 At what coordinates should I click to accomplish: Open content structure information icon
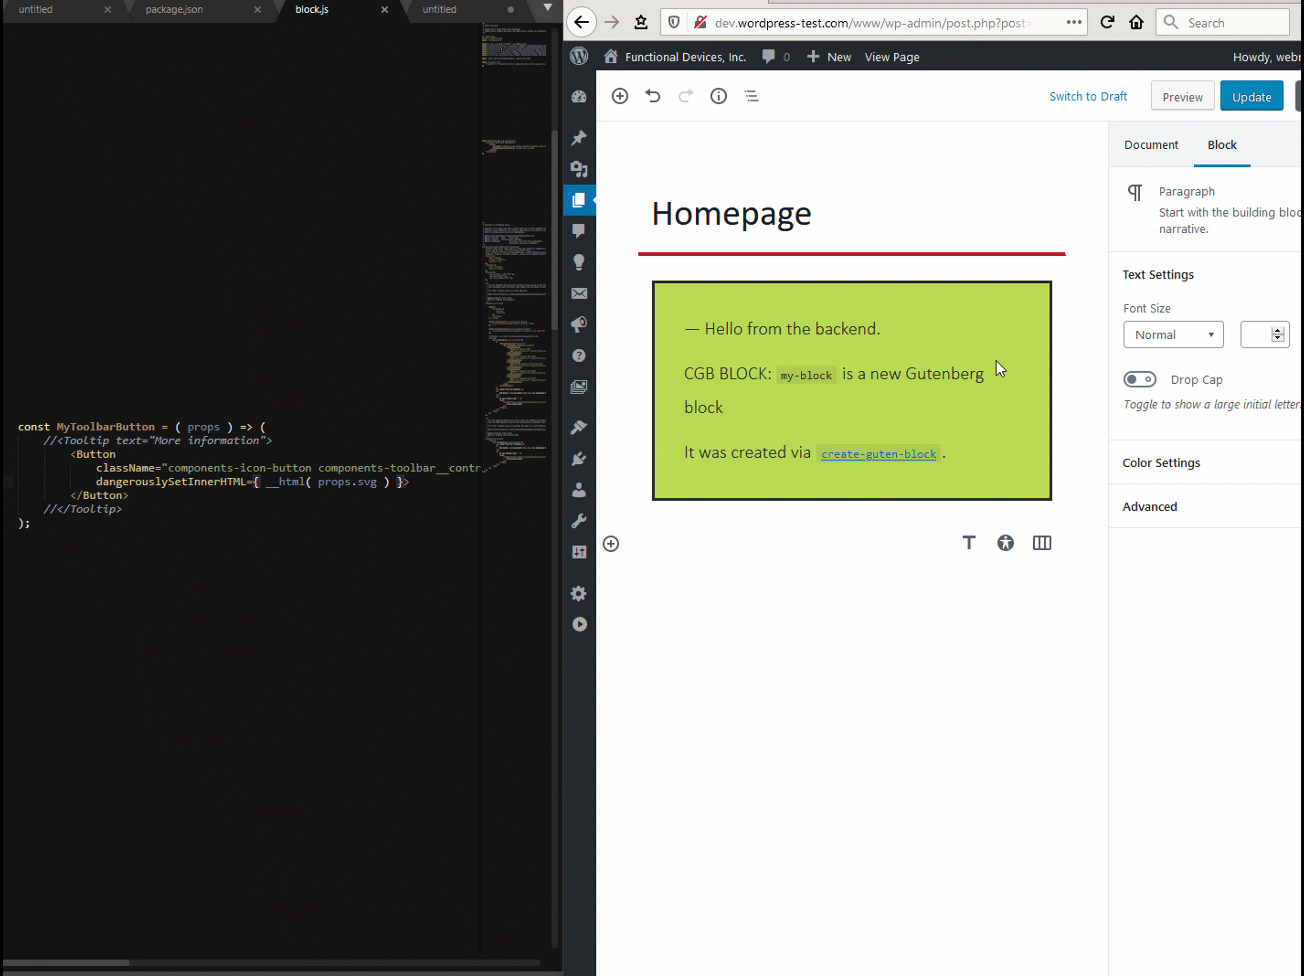(718, 96)
